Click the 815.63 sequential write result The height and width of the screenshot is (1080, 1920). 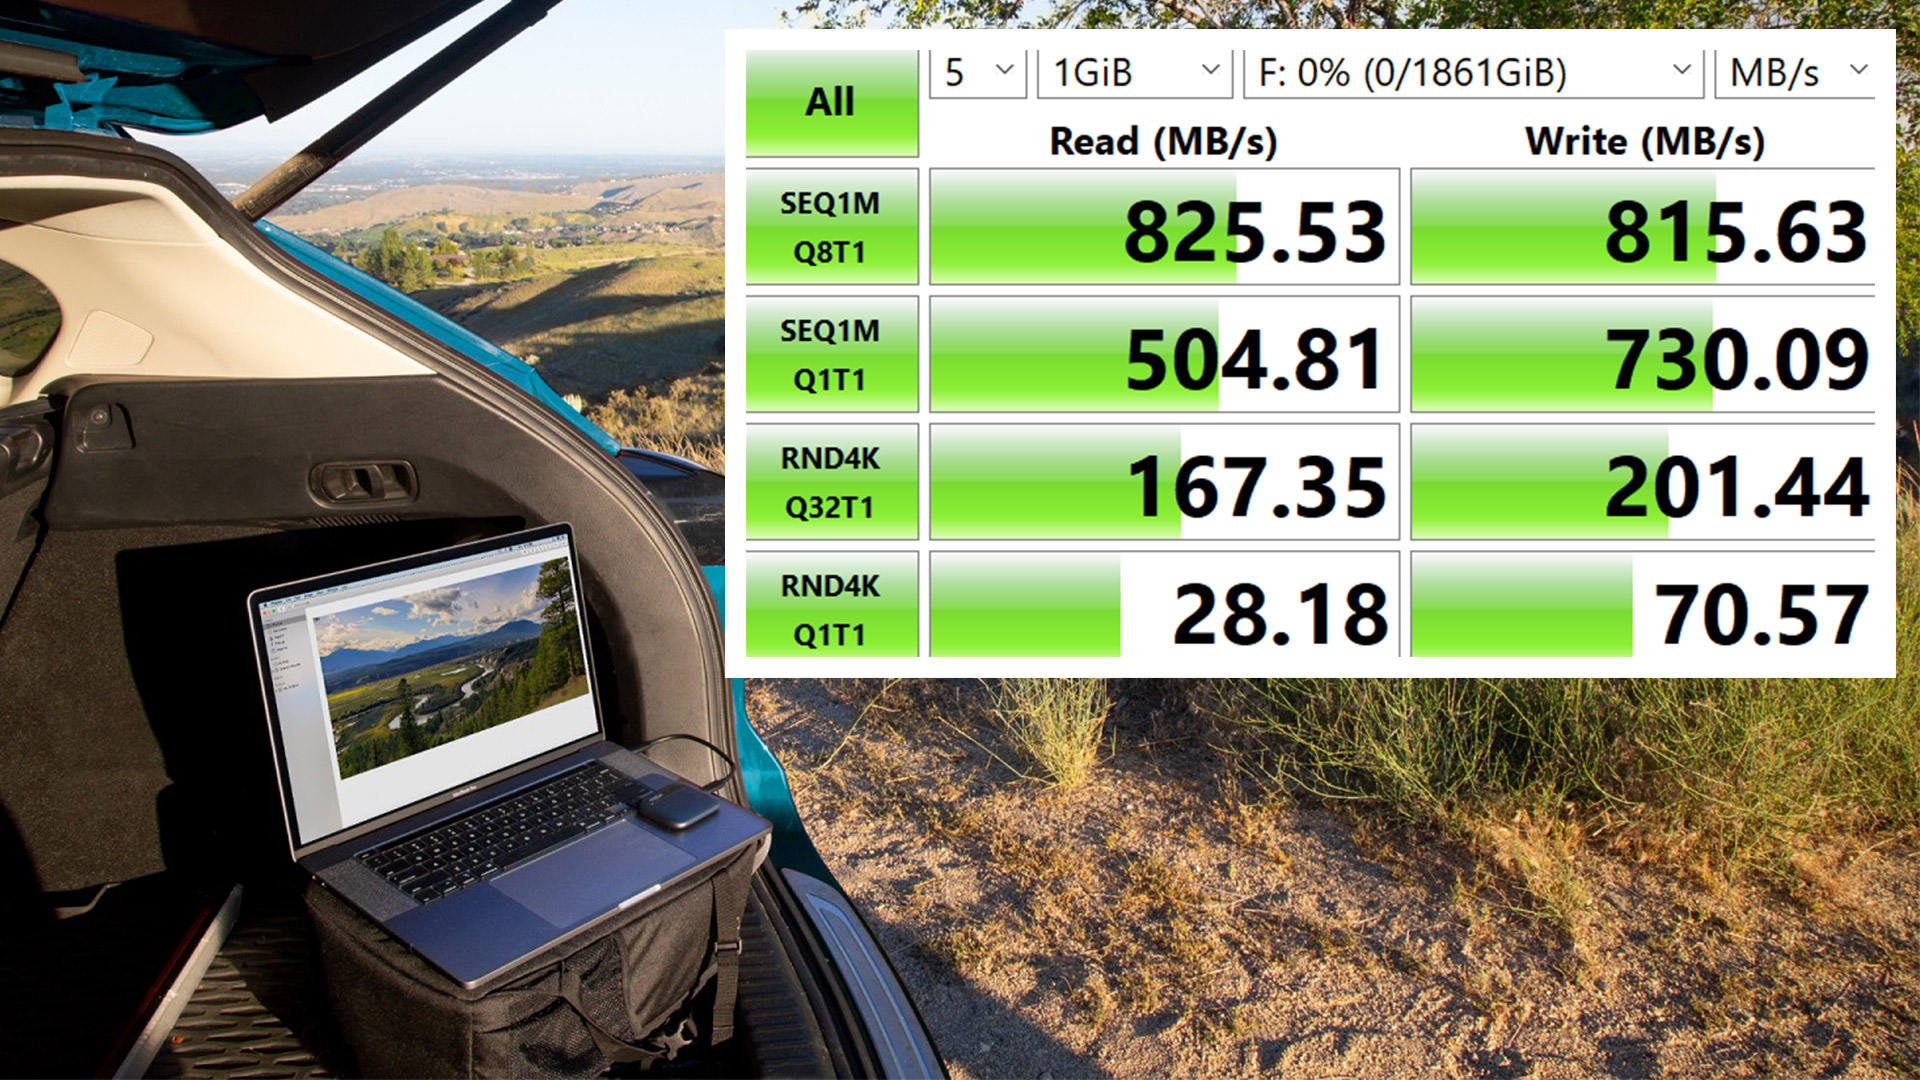[1642, 228]
